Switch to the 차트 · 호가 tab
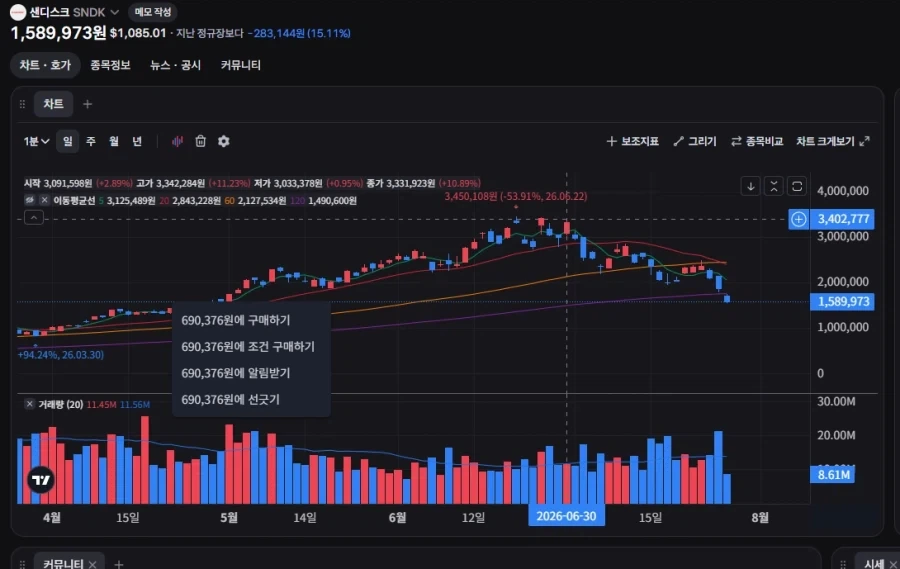900x569 pixels. click(x=45, y=65)
